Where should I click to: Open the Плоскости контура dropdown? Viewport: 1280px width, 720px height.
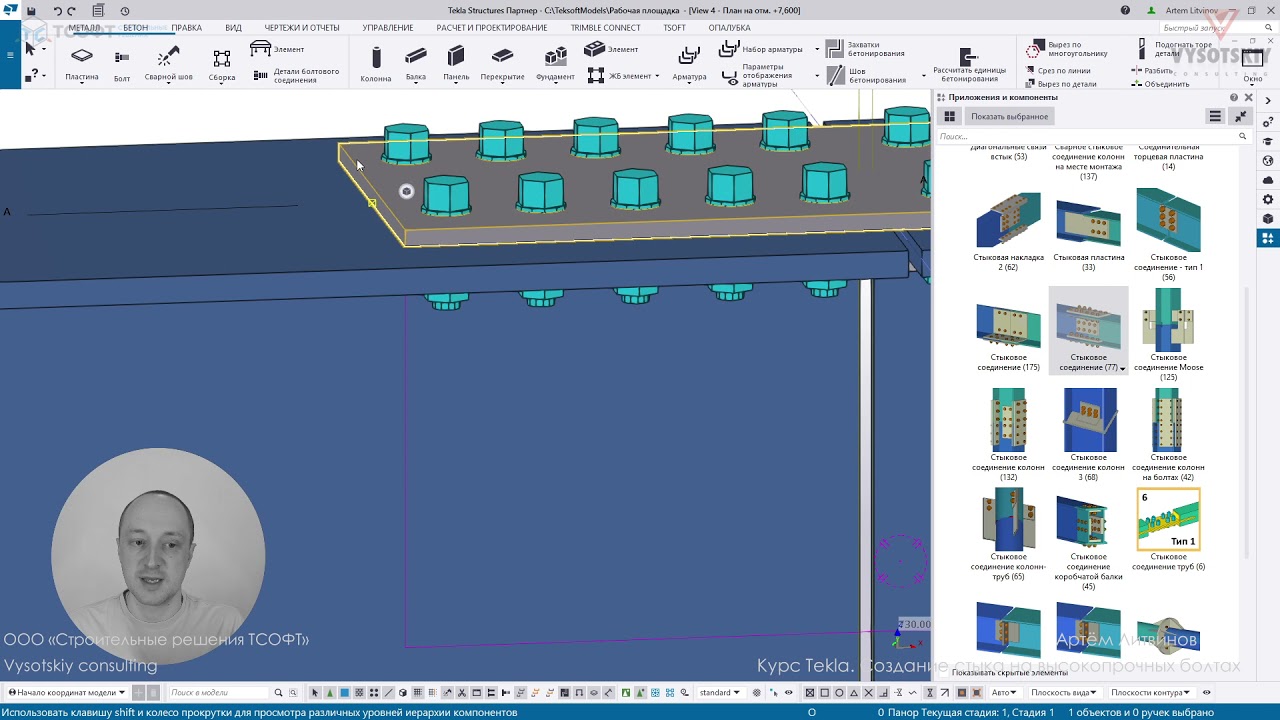(1150, 692)
